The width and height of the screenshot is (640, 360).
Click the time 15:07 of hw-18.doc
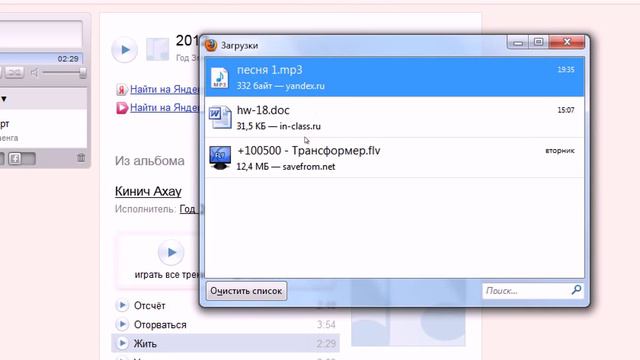[x=566, y=110]
